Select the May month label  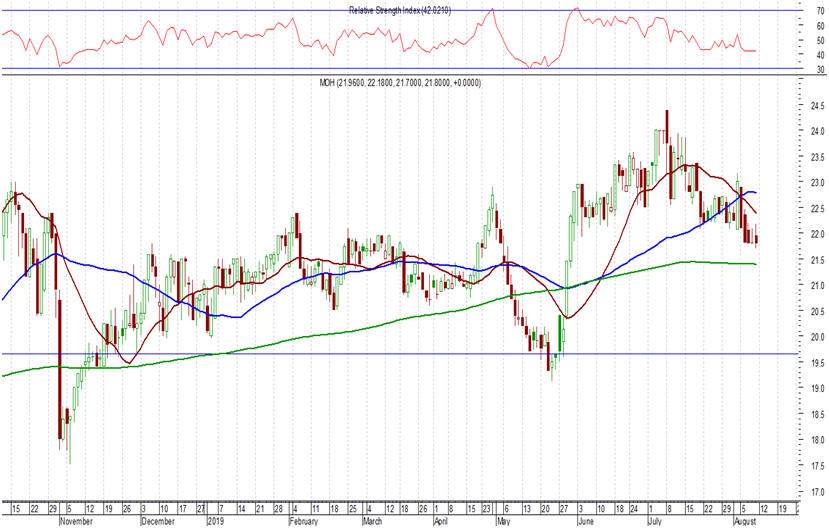point(503,522)
